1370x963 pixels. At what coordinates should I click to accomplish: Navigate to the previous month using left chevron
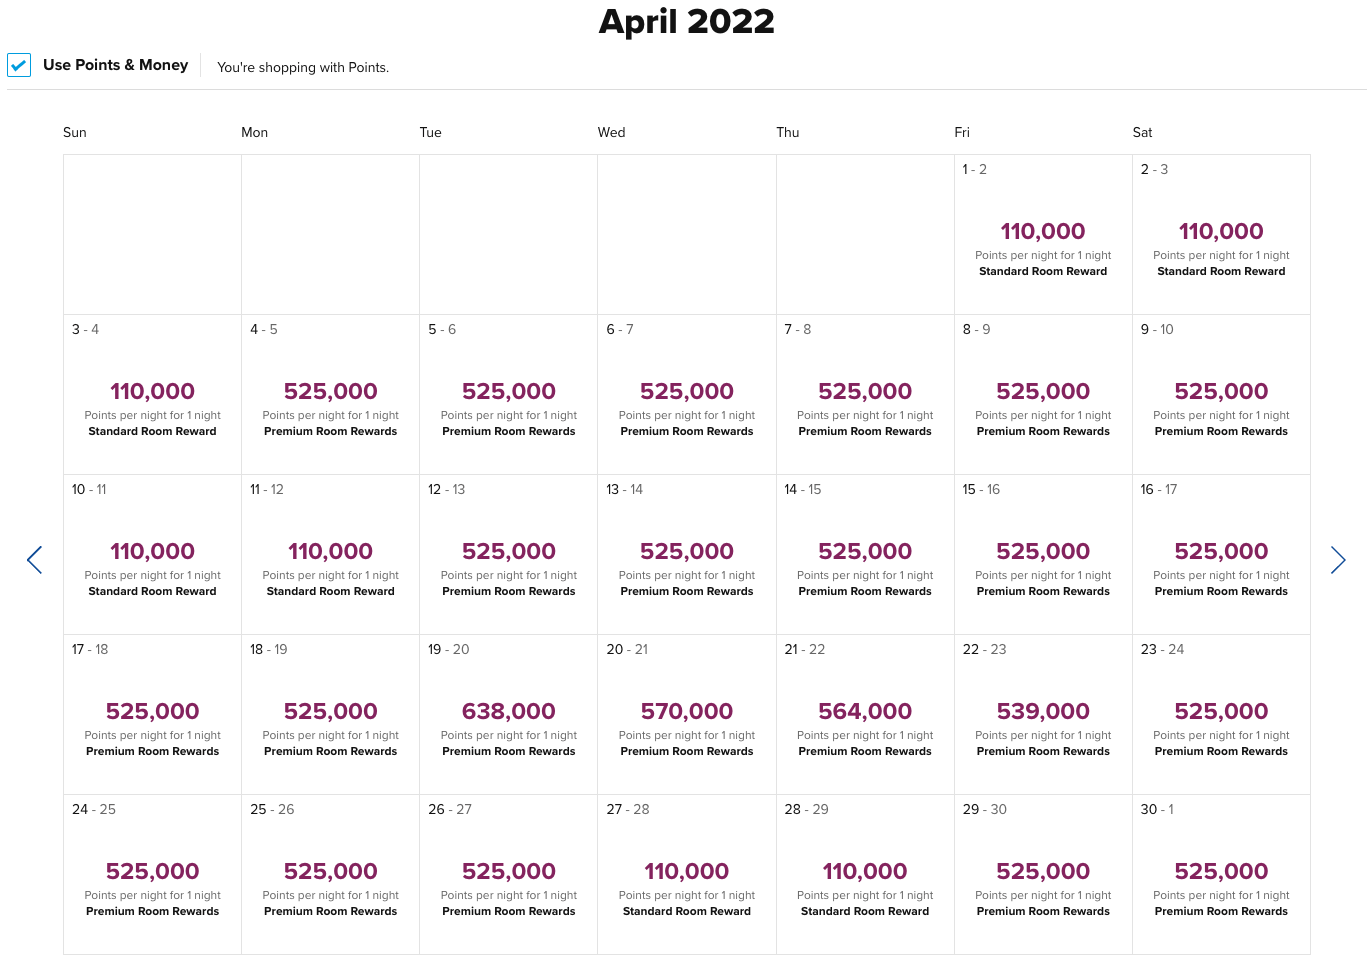(x=34, y=560)
